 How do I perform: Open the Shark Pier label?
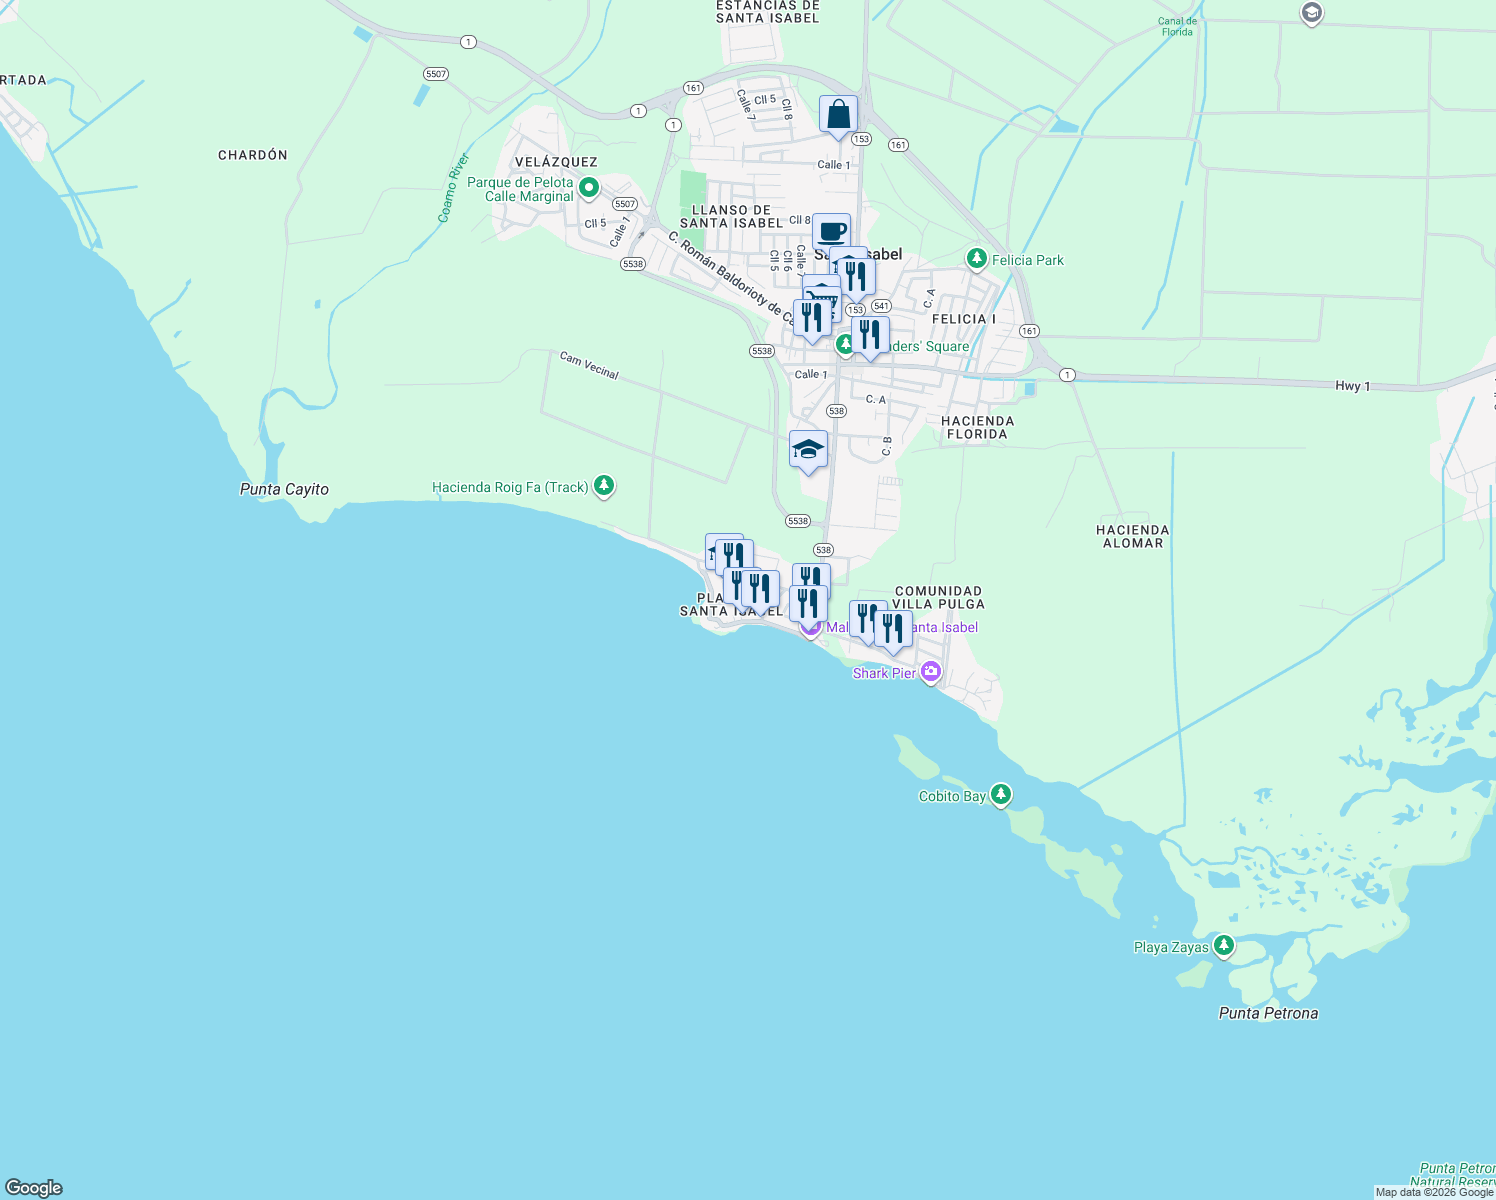[884, 673]
